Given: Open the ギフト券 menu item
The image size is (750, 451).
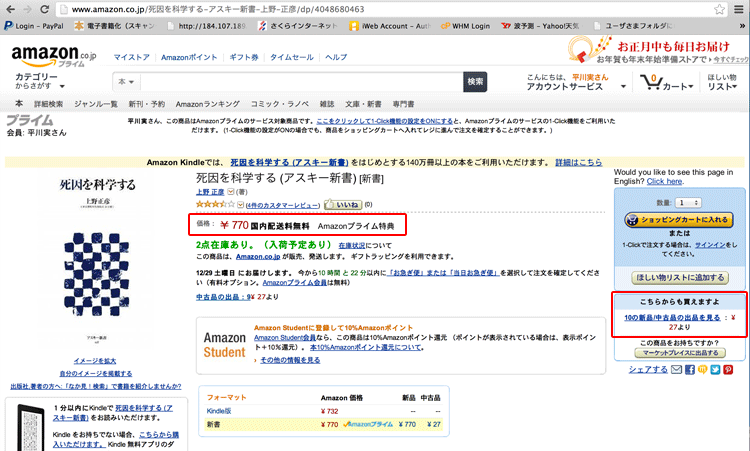Looking at the screenshot, I should click(244, 57).
